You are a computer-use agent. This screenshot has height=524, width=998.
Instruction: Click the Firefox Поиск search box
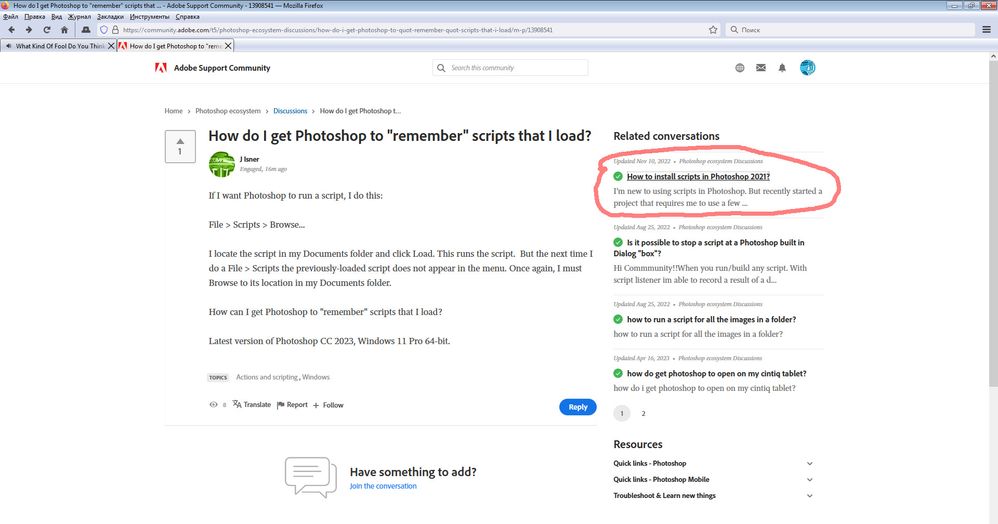(x=850, y=30)
